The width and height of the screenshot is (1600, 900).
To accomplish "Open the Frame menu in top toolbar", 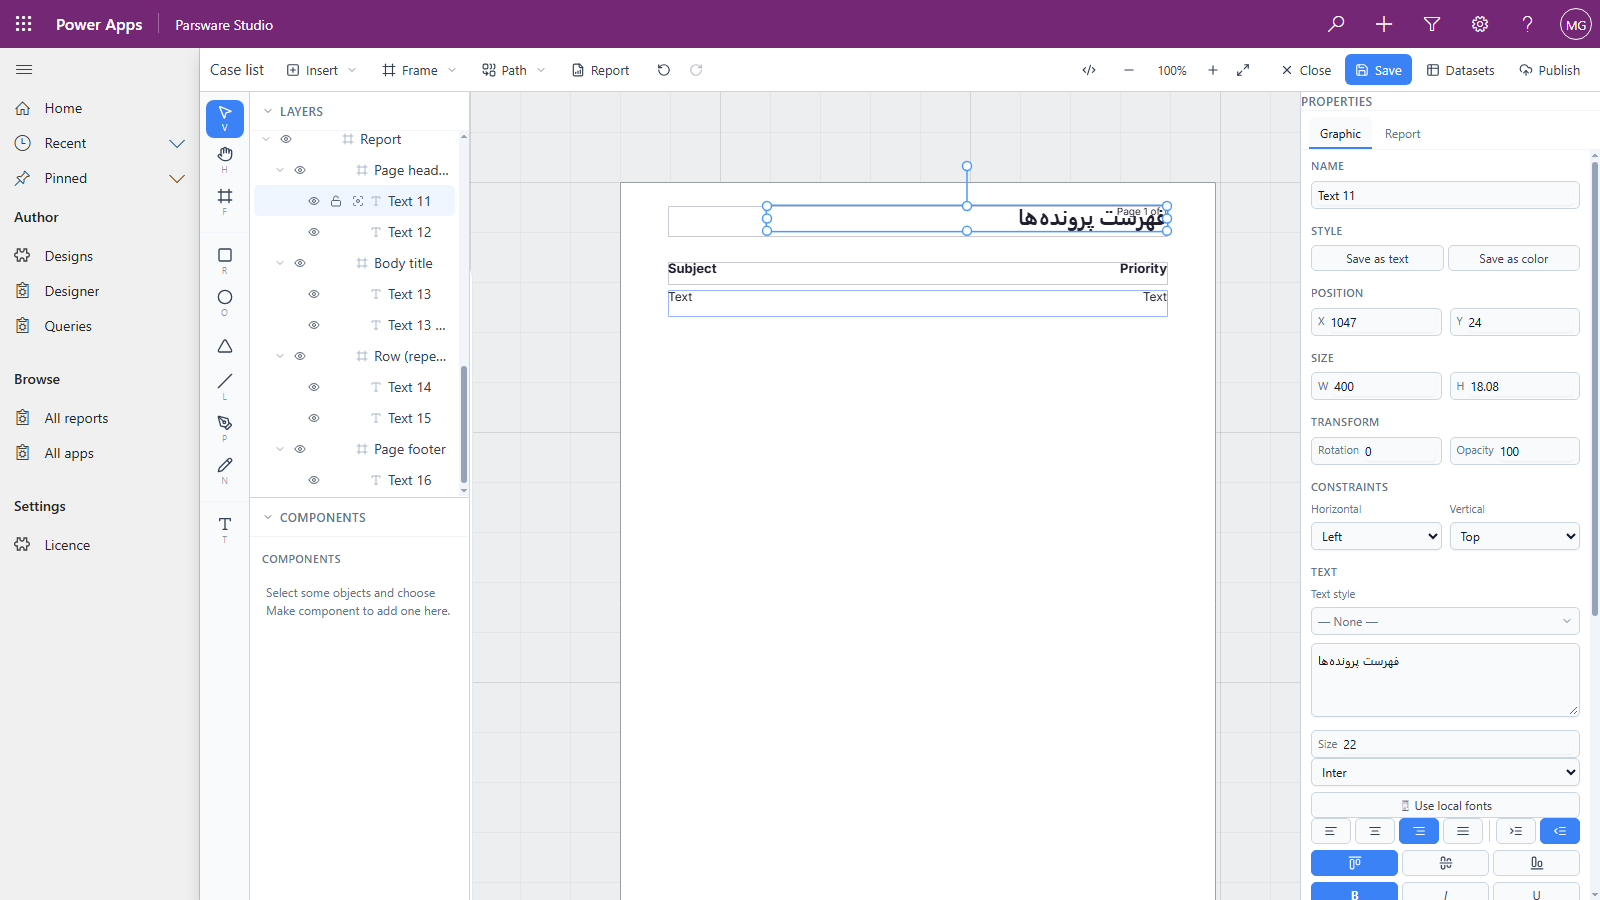I will point(419,70).
